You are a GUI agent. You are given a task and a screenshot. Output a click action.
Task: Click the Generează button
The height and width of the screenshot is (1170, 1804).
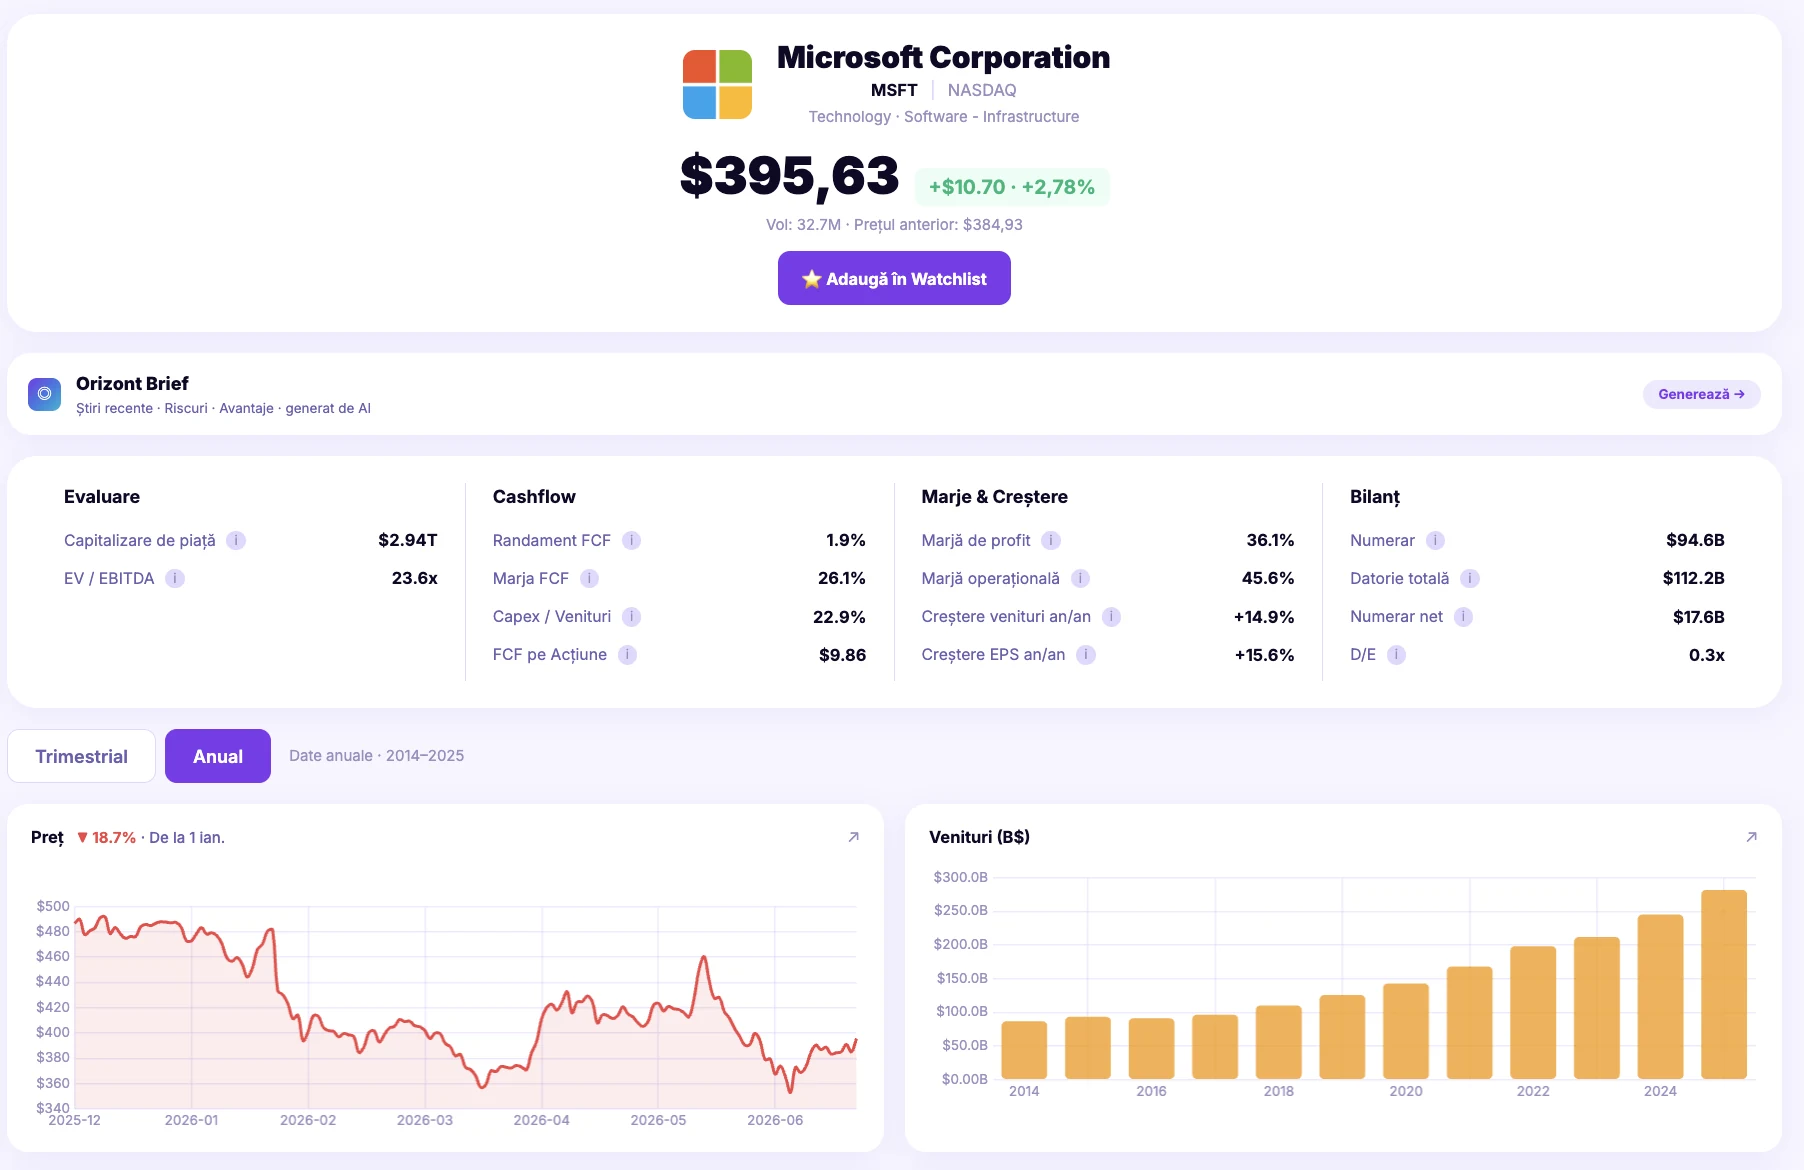1701,394
